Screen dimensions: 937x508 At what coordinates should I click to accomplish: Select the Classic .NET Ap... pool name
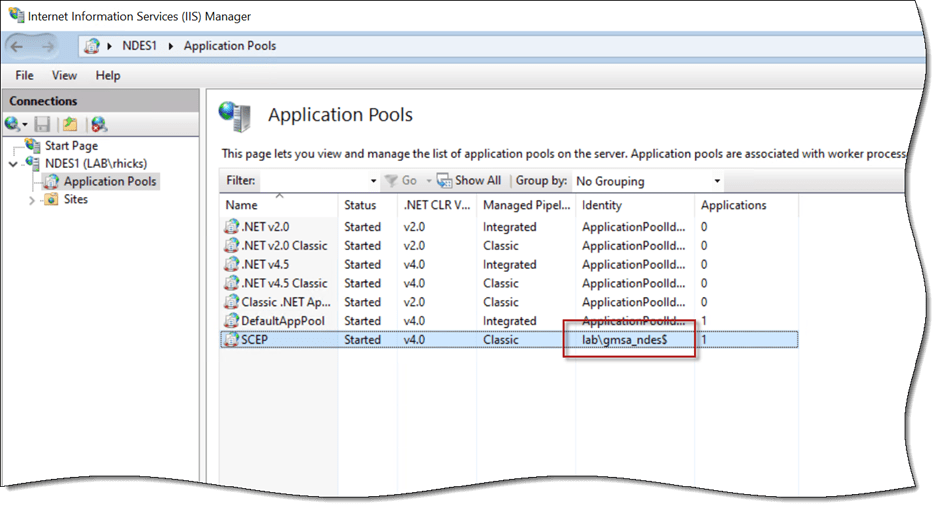(286, 302)
